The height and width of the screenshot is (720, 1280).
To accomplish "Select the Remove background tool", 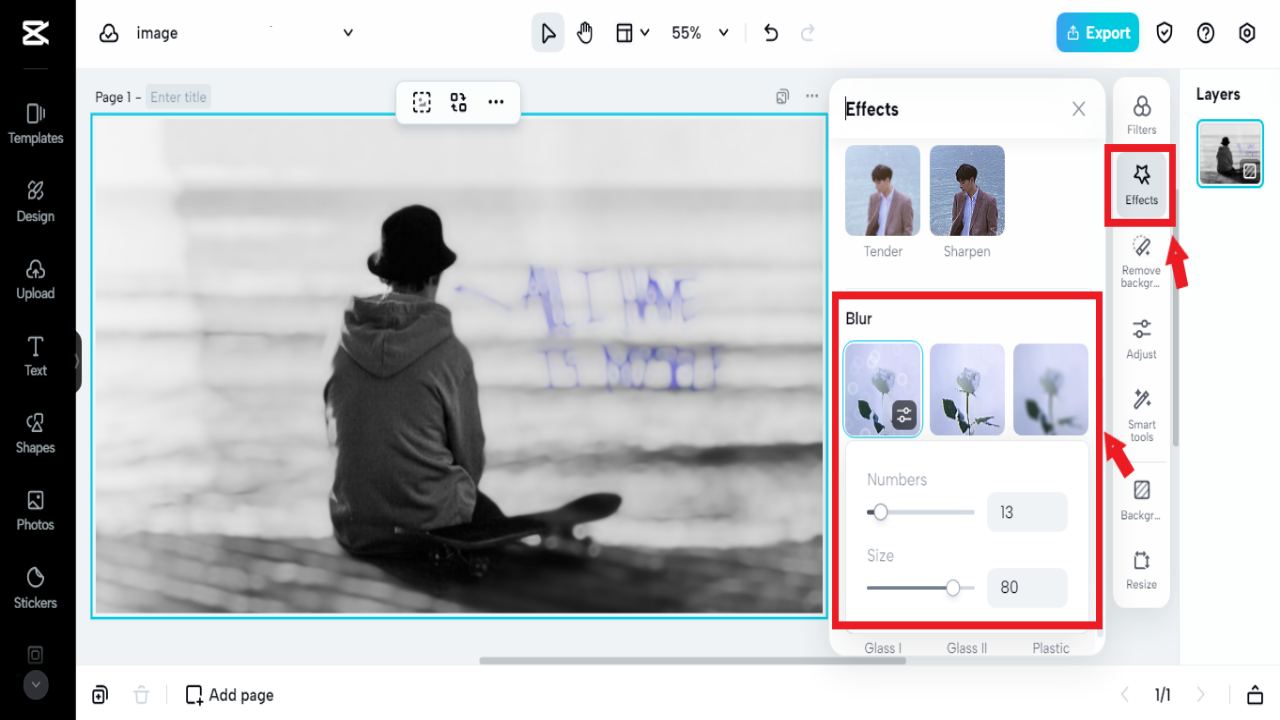I will [1141, 257].
